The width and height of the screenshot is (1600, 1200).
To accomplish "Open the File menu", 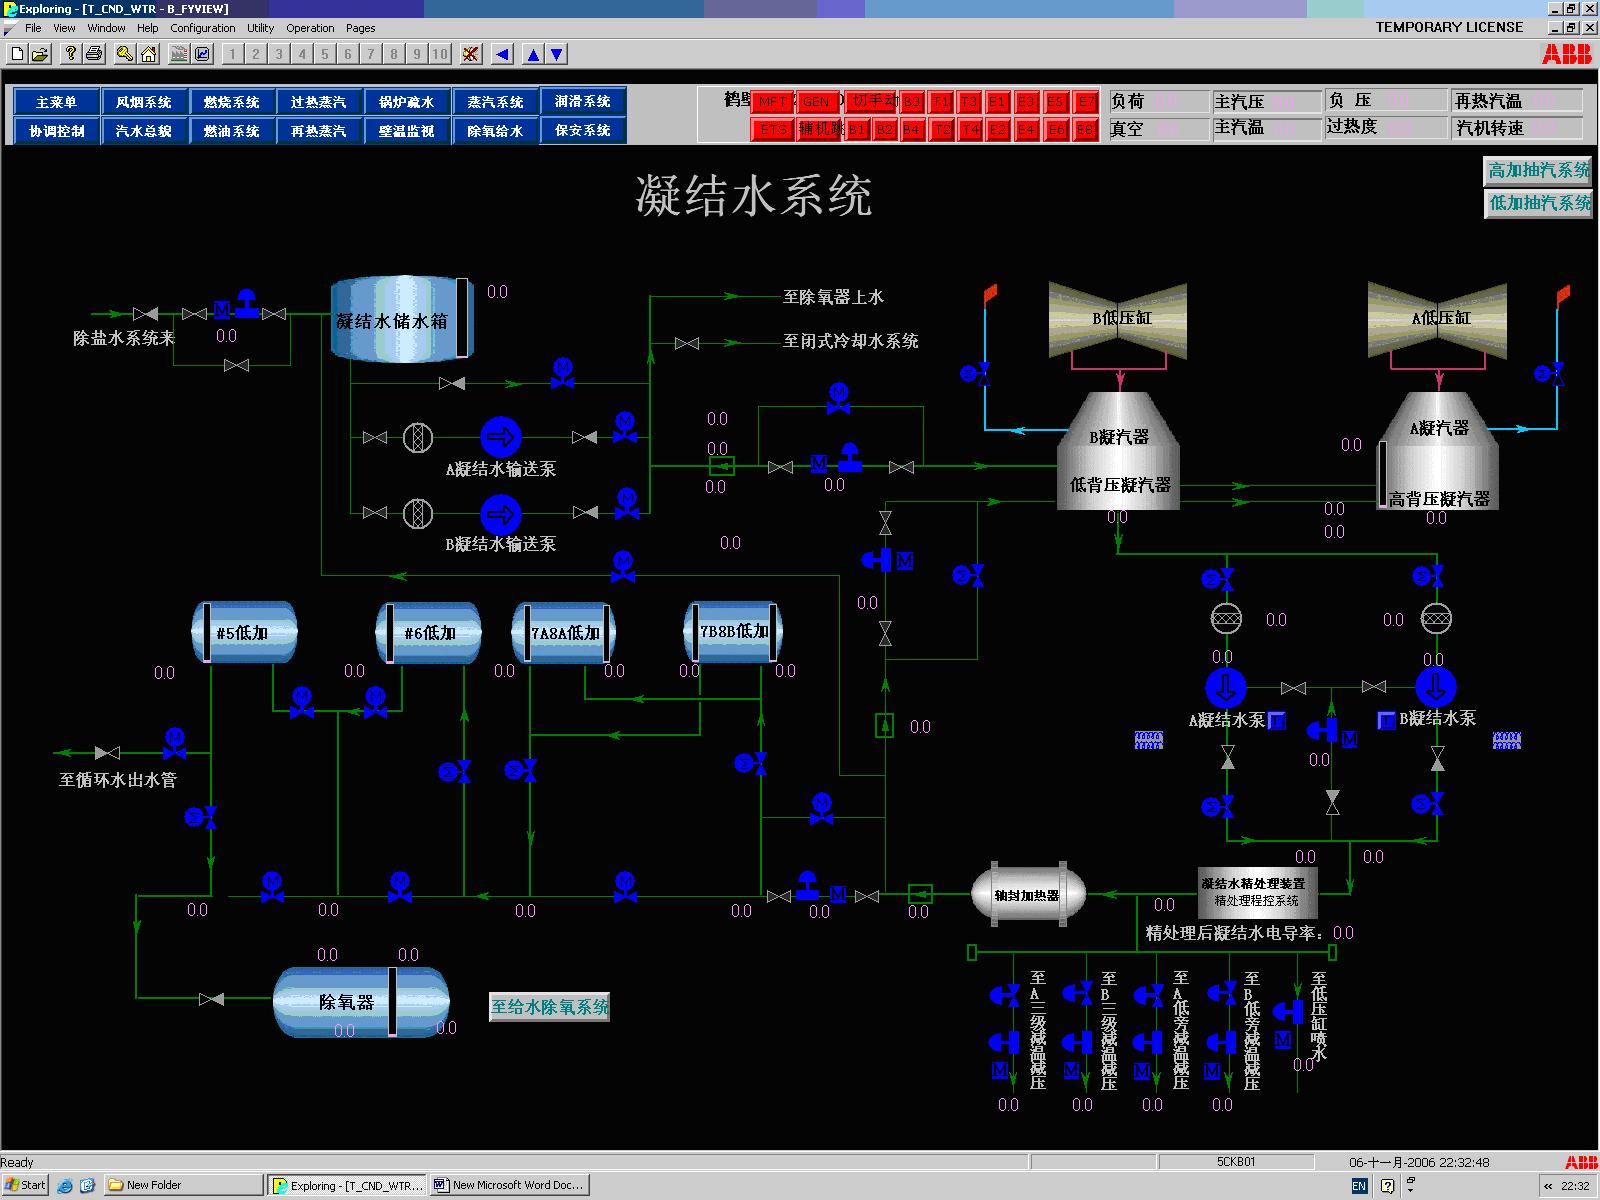I will [33, 28].
